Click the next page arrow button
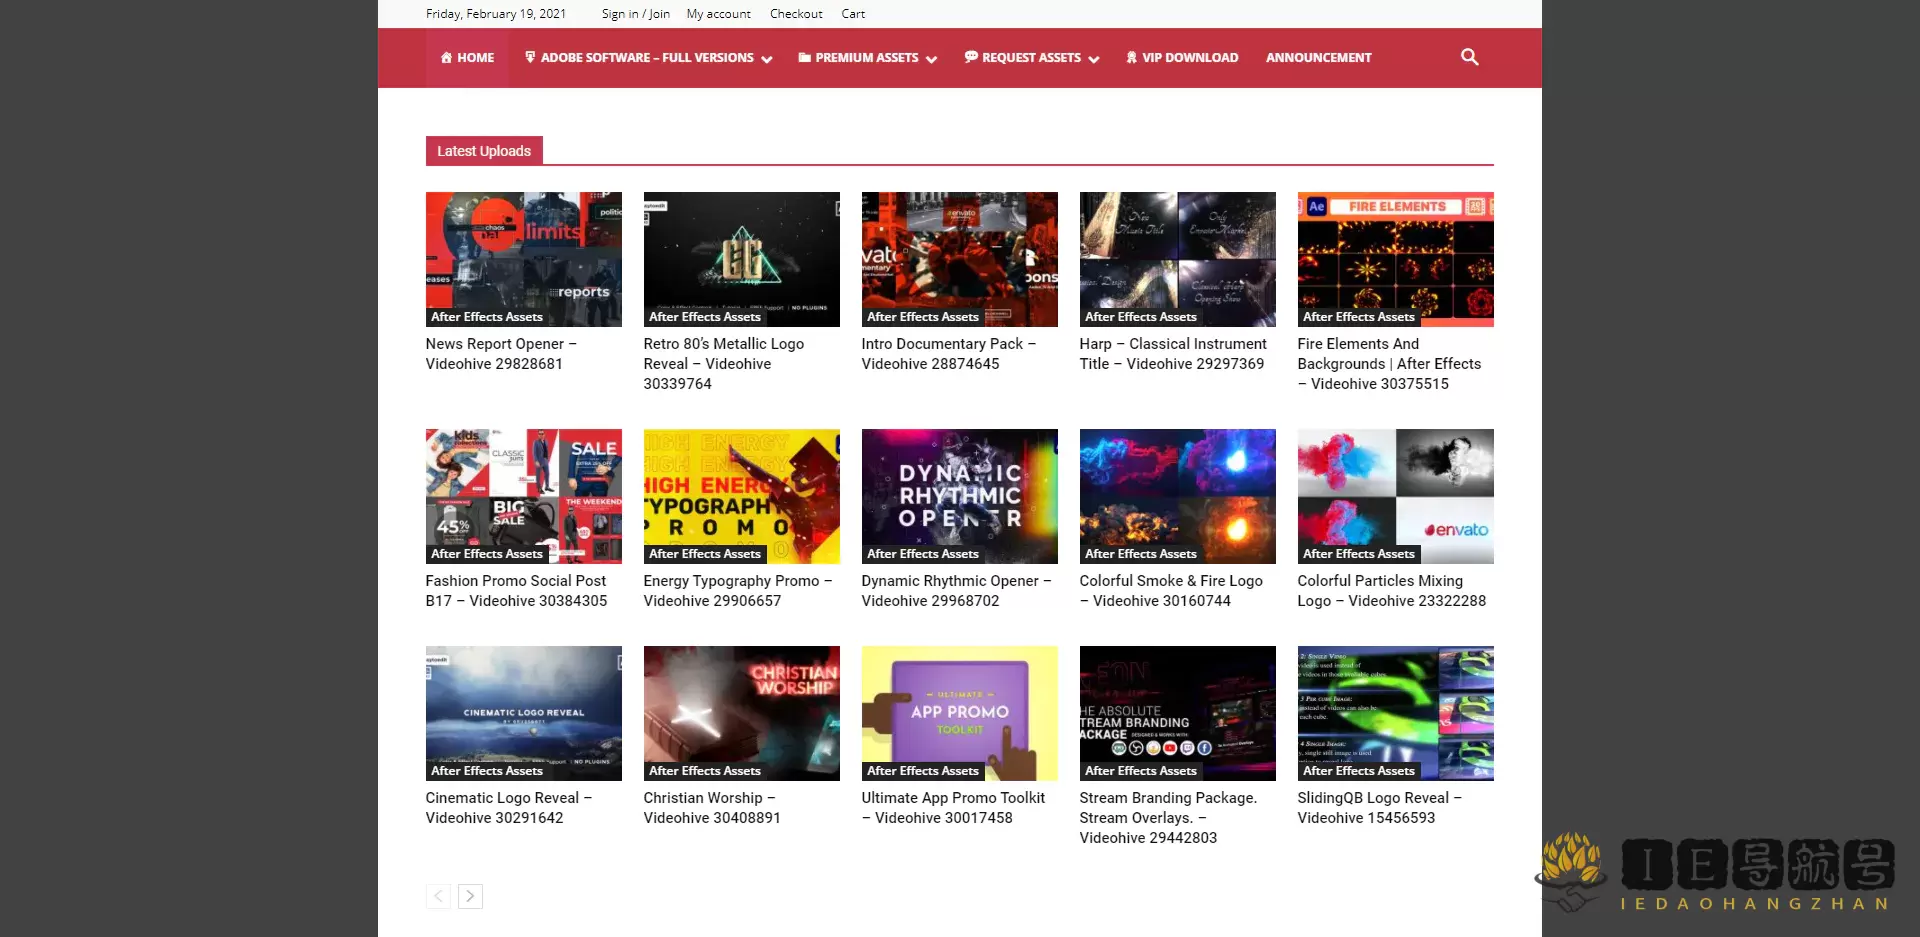 point(470,896)
